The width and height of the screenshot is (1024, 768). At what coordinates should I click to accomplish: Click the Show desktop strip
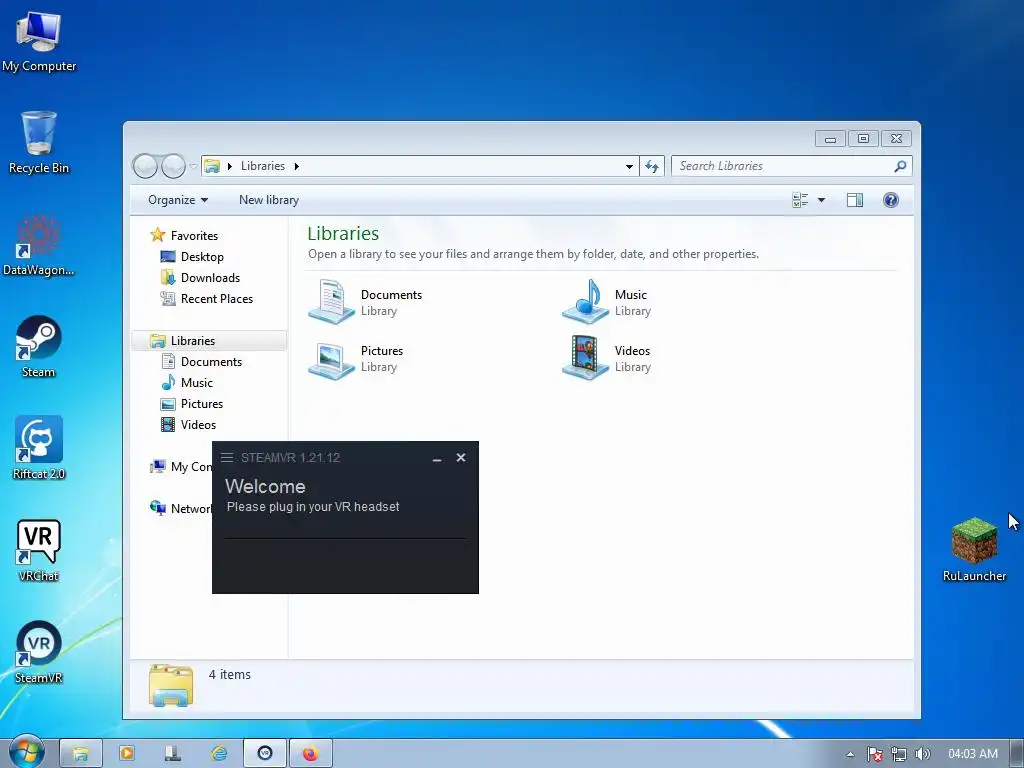click(x=1016, y=754)
